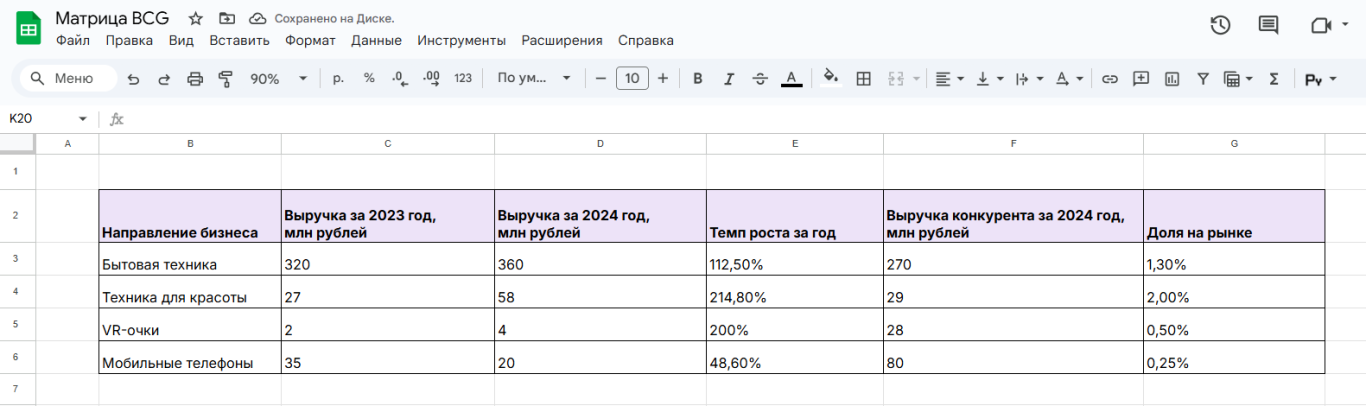Open the Справка menu
The image size is (1366, 406).
point(646,41)
